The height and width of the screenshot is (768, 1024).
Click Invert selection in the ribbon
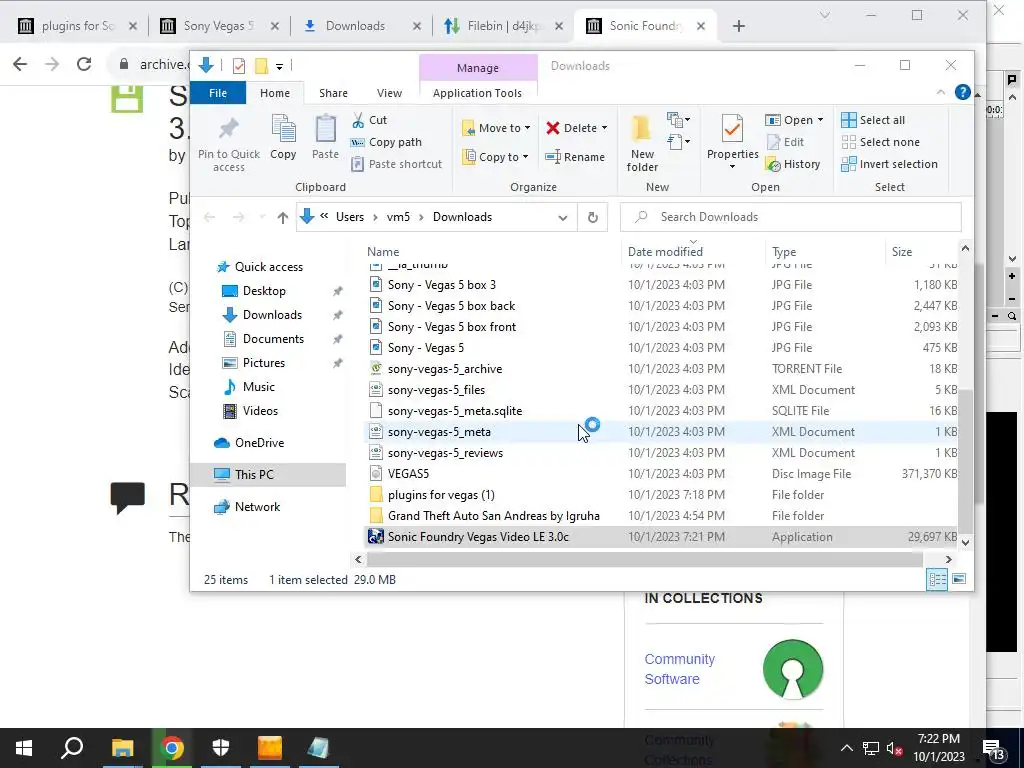[x=889, y=165]
